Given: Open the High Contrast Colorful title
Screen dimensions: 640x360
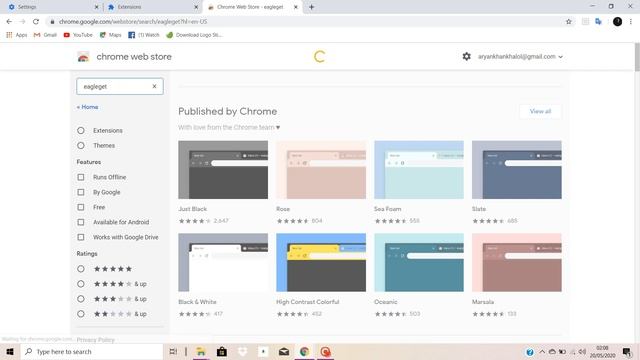Looking at the screenshot, I should point(307,302).
